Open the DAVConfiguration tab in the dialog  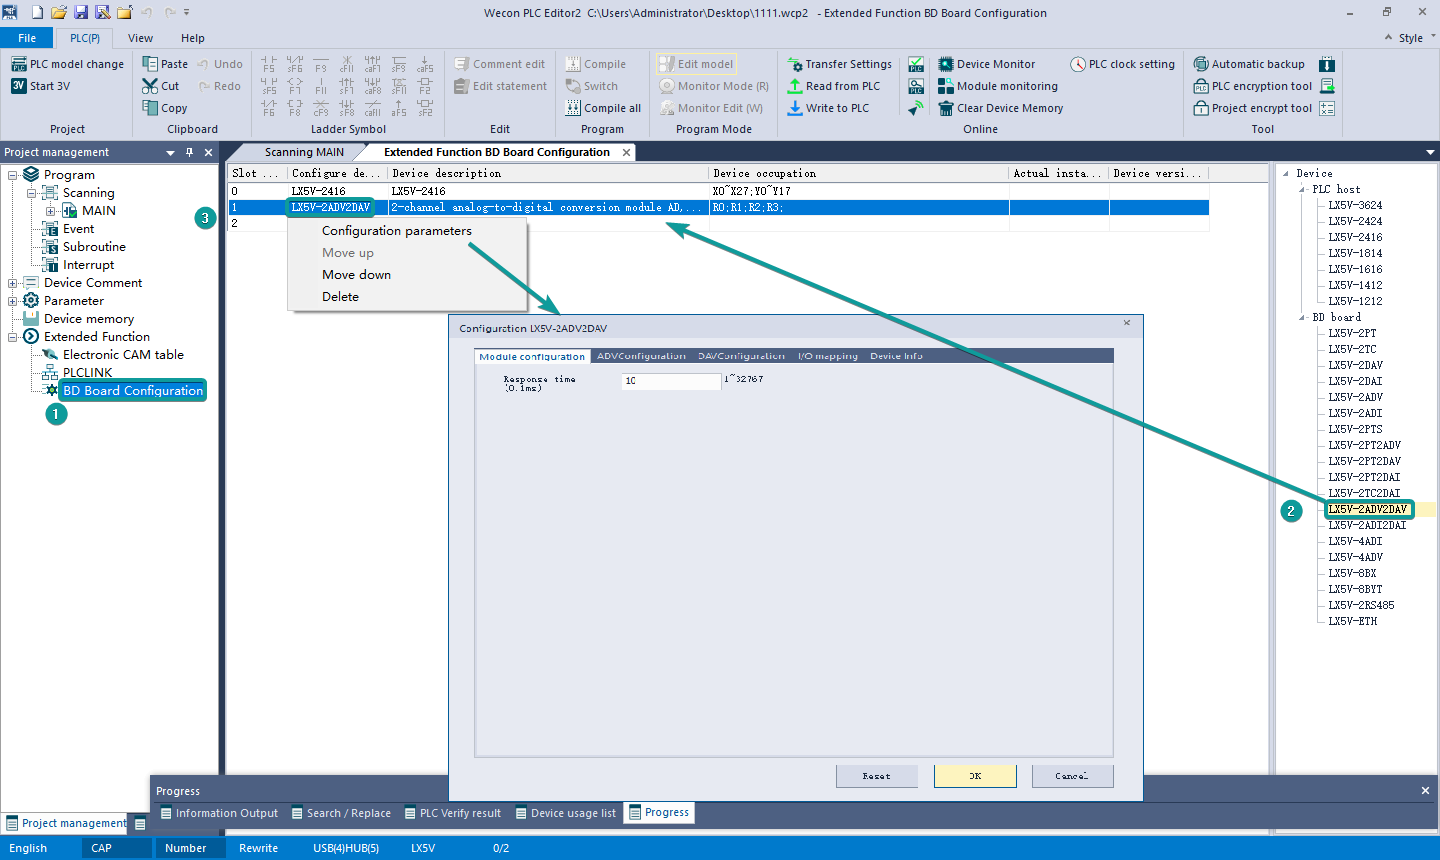point(741,356)
